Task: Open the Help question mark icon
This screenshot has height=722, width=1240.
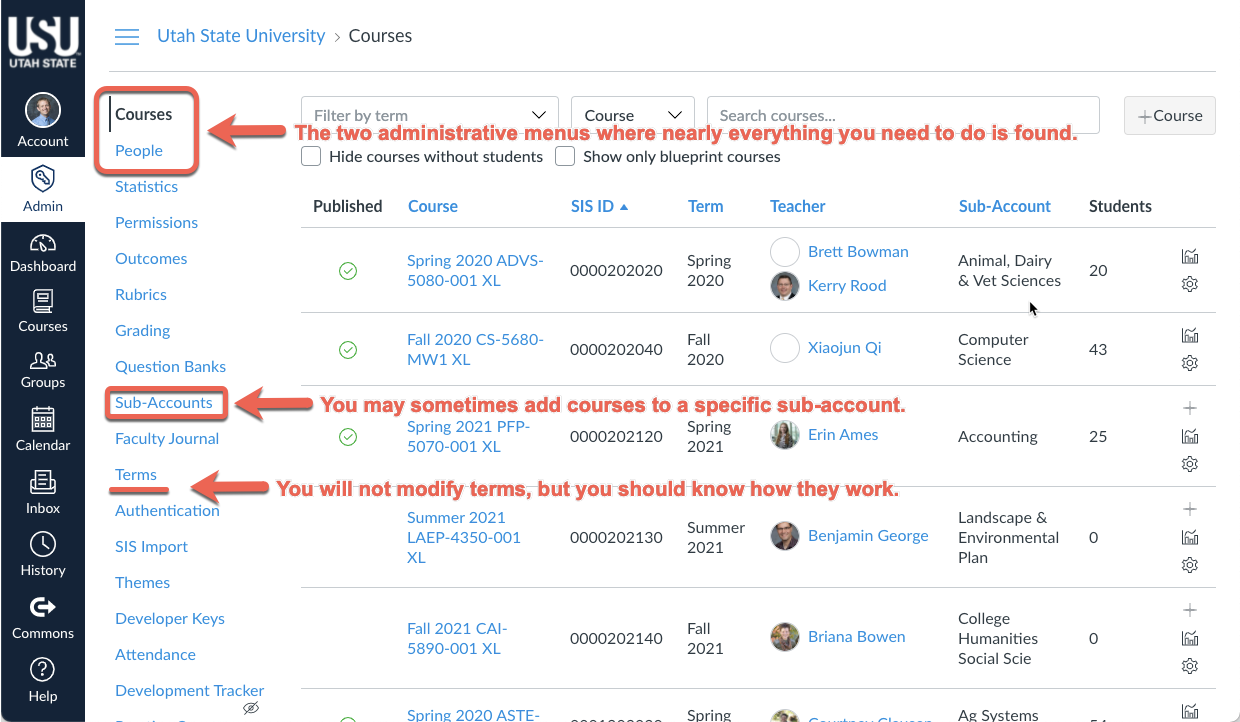Action: [43, 669]
